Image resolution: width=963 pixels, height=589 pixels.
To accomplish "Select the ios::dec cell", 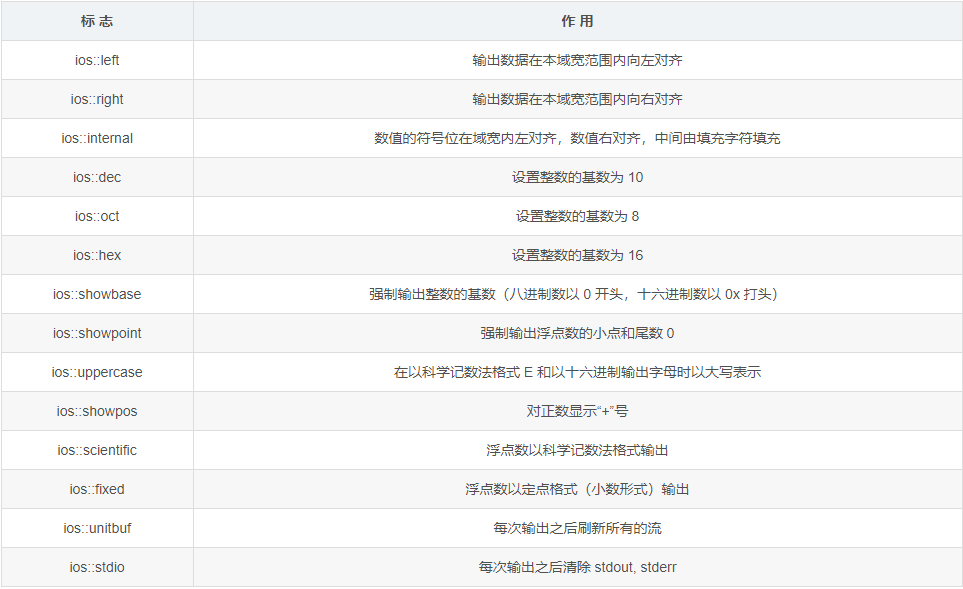I will 97,177.
